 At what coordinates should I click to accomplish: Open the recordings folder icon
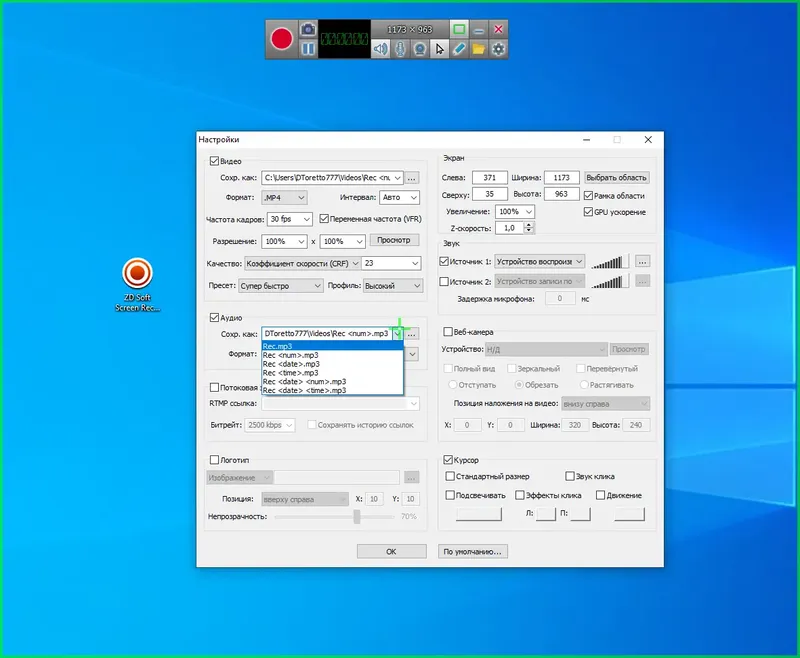coord(479,48)
